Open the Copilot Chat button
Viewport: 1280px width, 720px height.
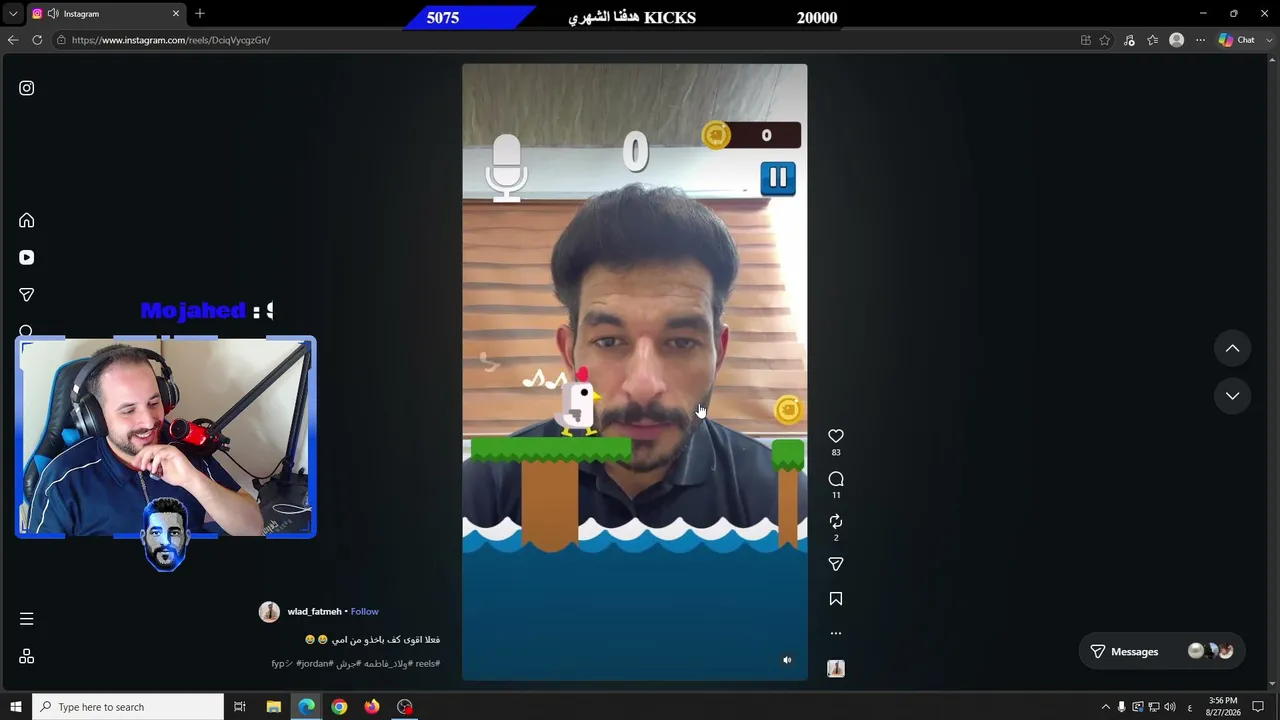click(x=1237, y=40)
